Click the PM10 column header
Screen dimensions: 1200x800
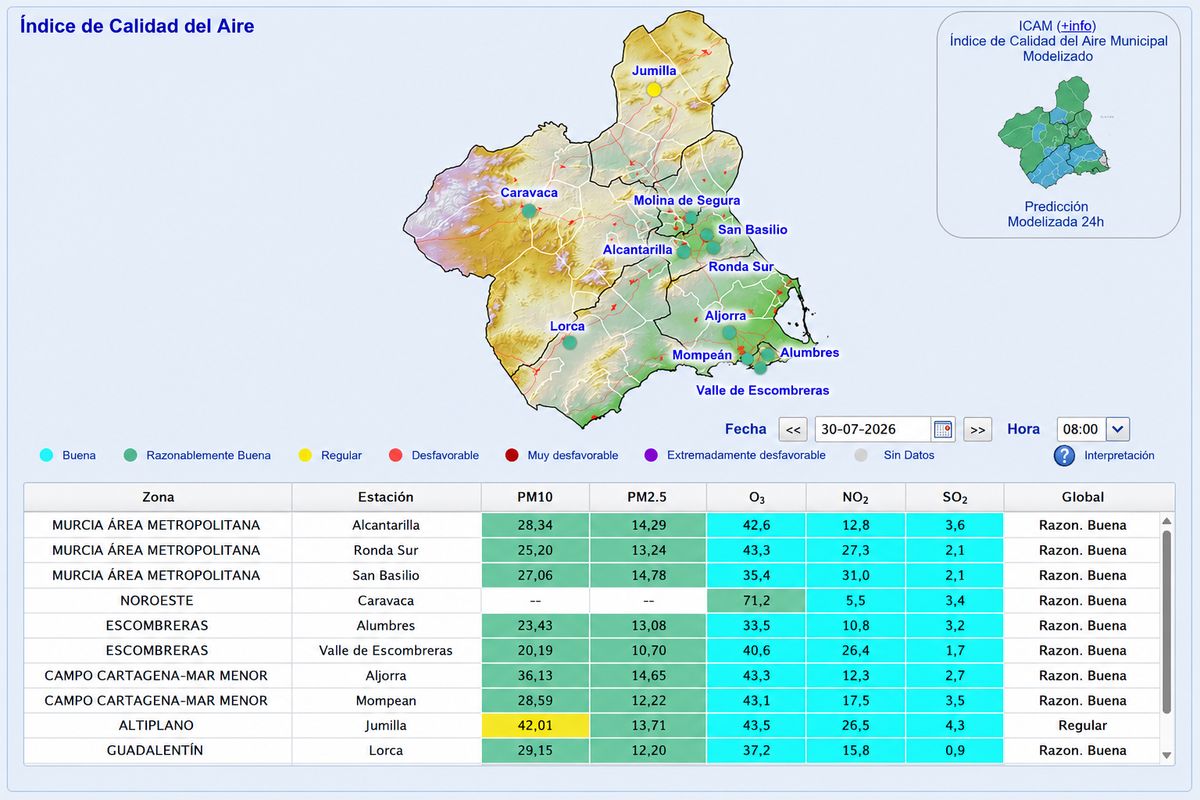pyautogui.click(x=535, y=497)
